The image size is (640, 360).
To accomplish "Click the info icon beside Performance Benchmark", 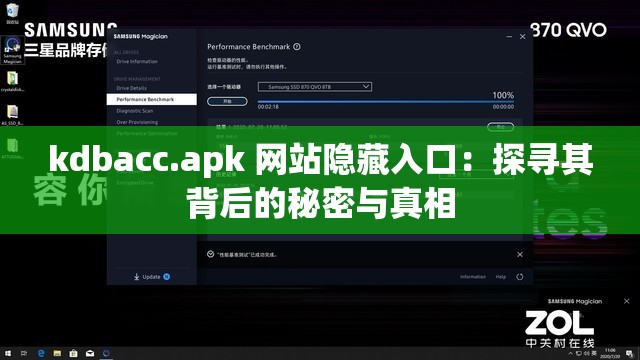I will tap(297, 47).
